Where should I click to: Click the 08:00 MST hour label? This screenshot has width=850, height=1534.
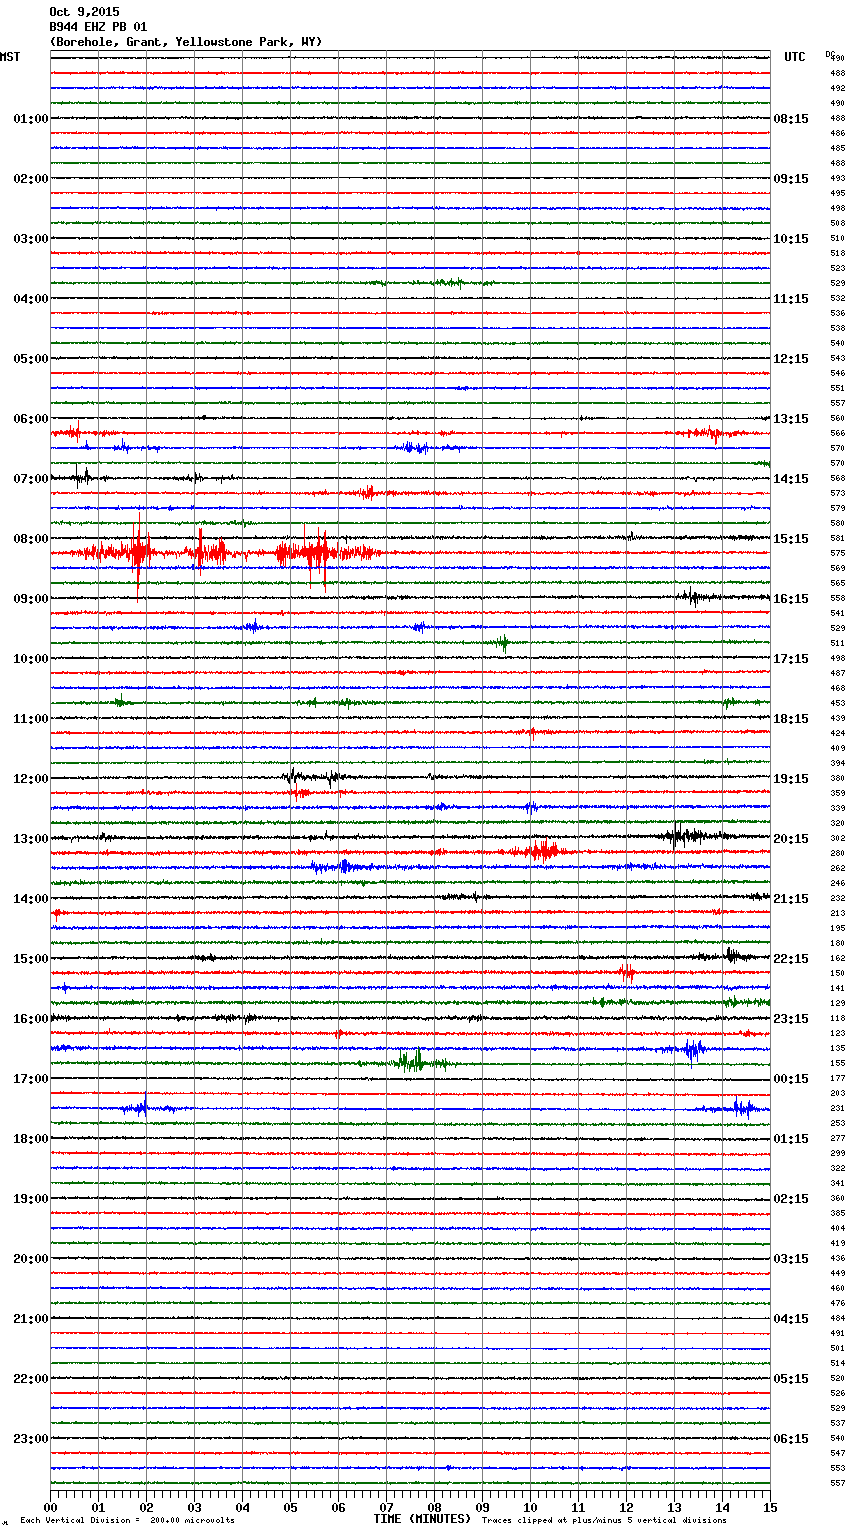tap(30, 539)
